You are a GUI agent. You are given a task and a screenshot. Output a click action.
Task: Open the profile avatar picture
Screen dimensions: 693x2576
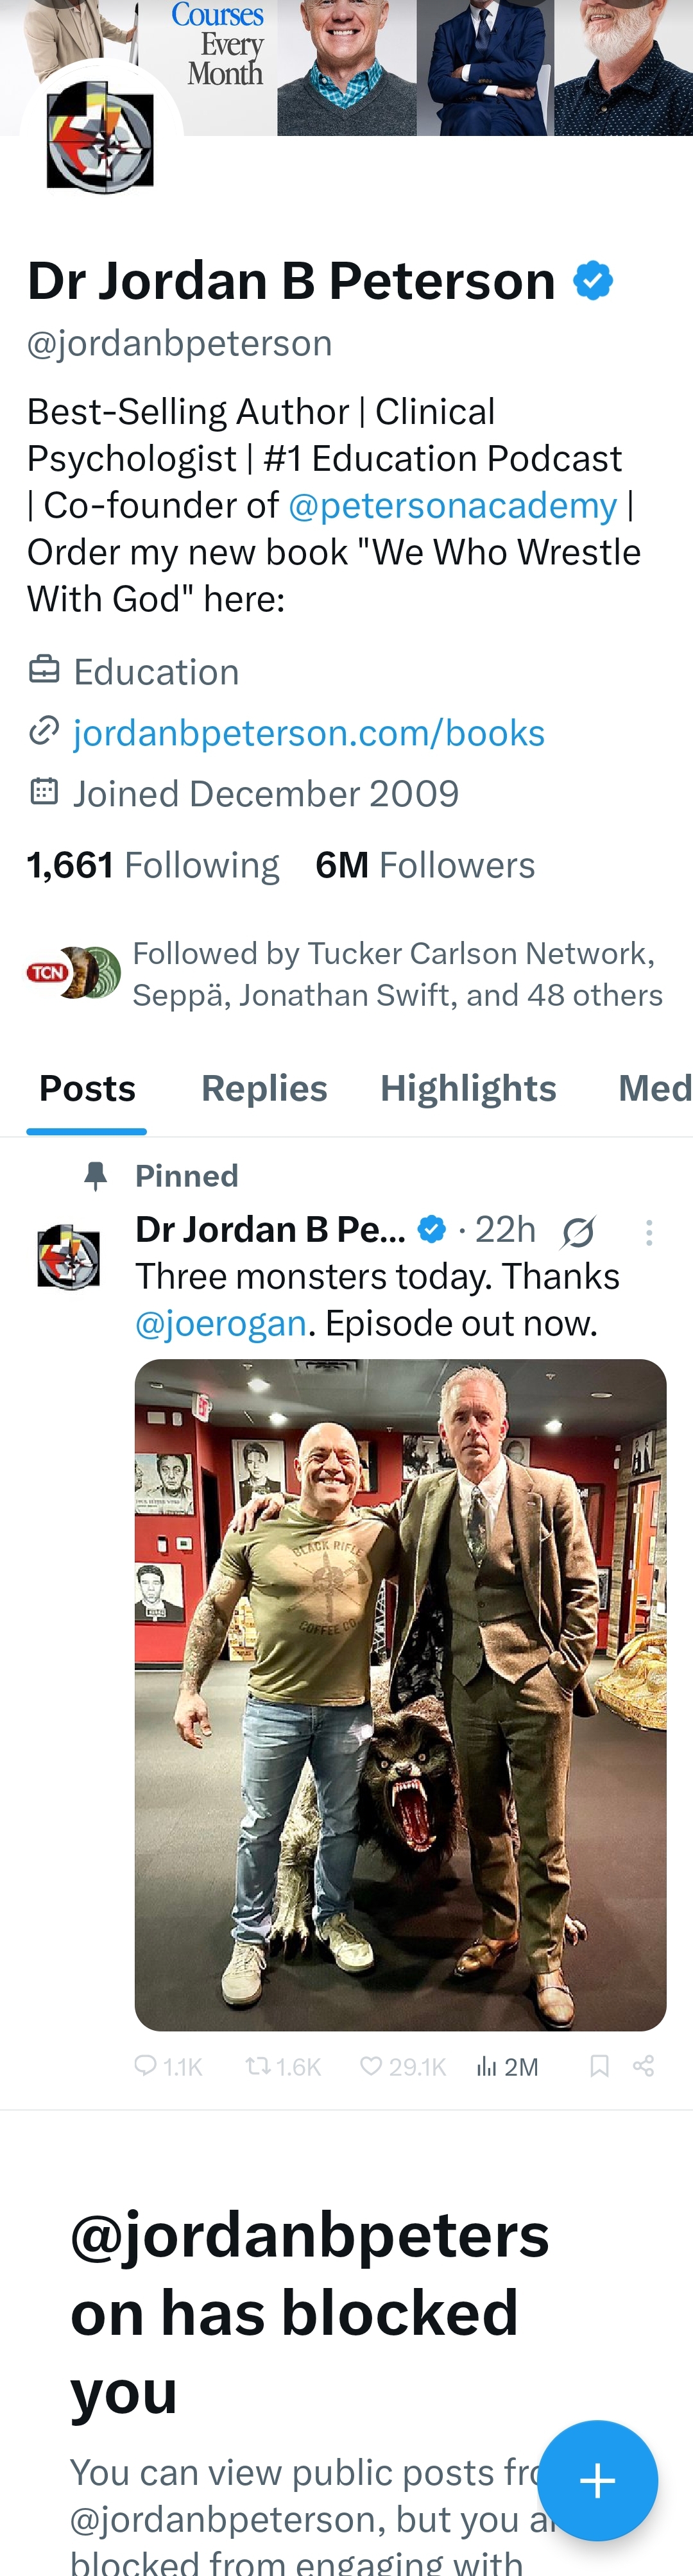(101, 138)
